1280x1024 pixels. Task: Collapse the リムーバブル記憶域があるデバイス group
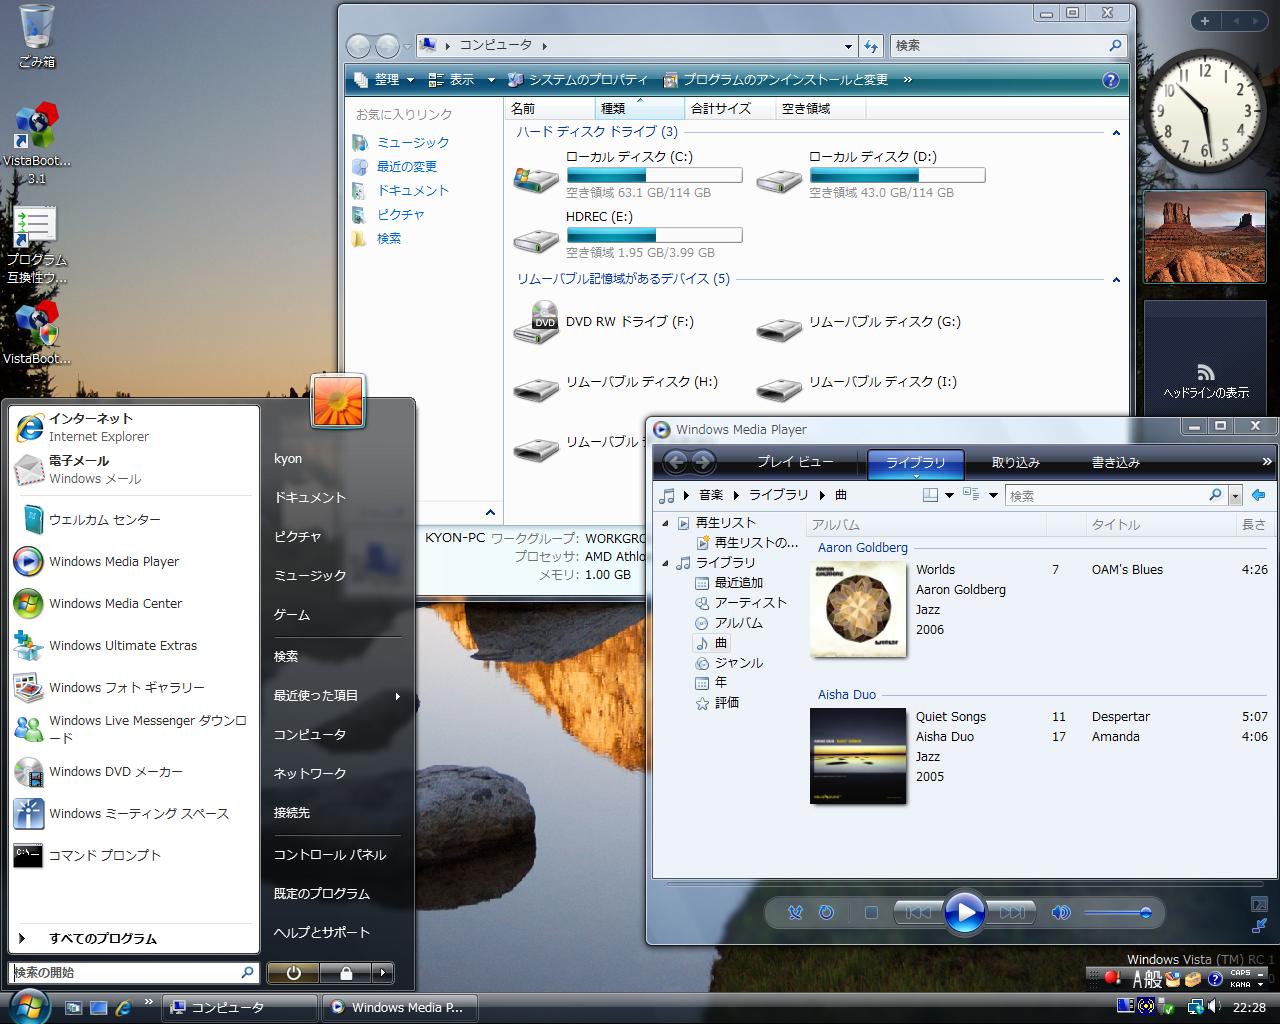[1116, 279]
